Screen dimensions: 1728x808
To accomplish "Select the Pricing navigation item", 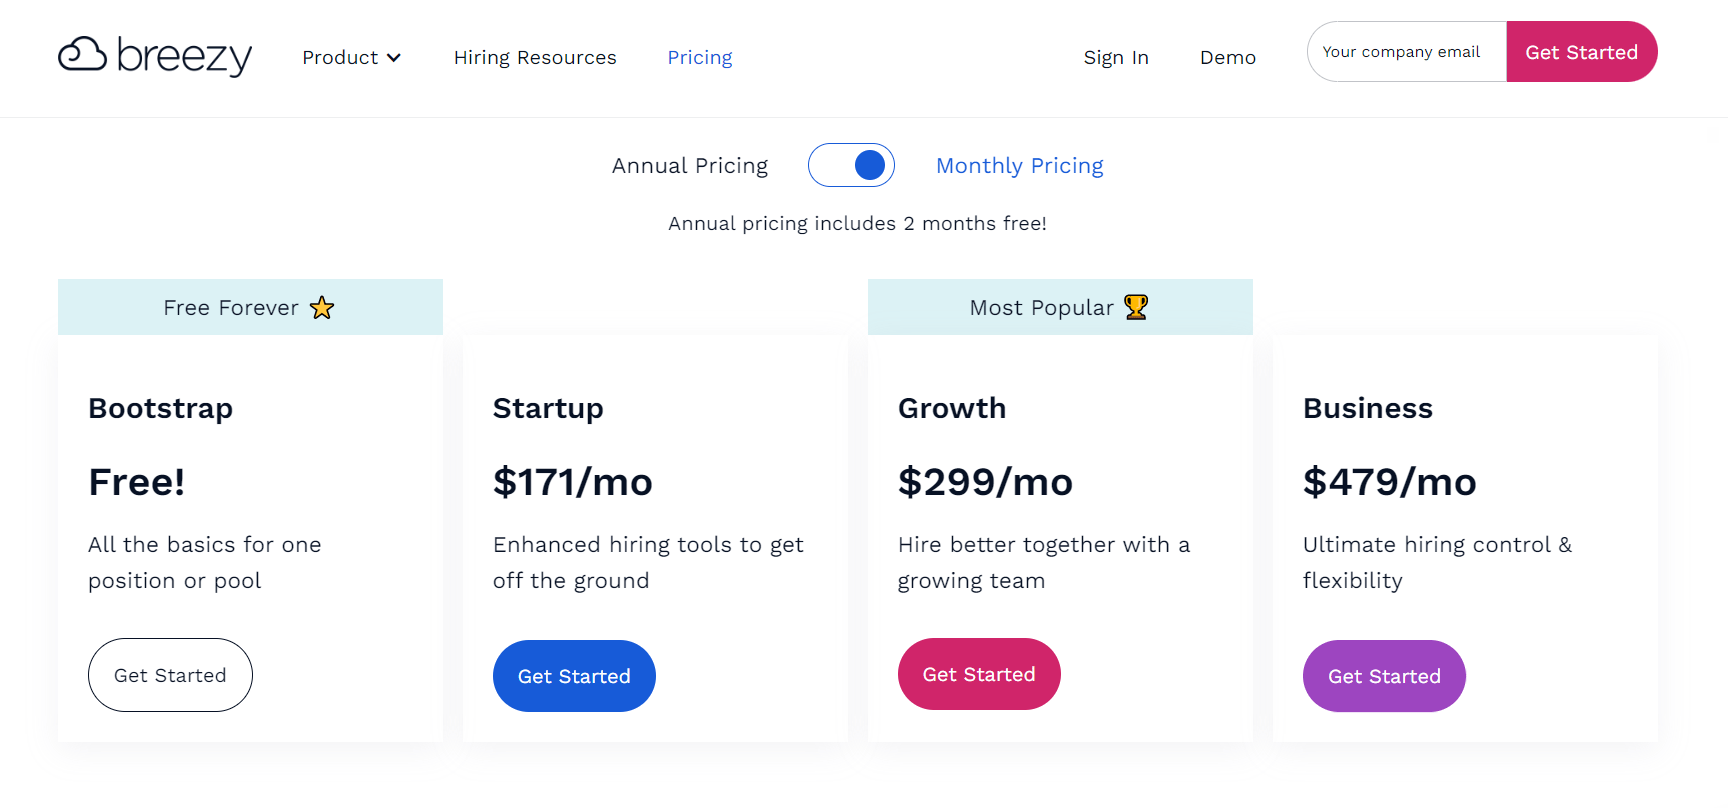I will (699, 57).
